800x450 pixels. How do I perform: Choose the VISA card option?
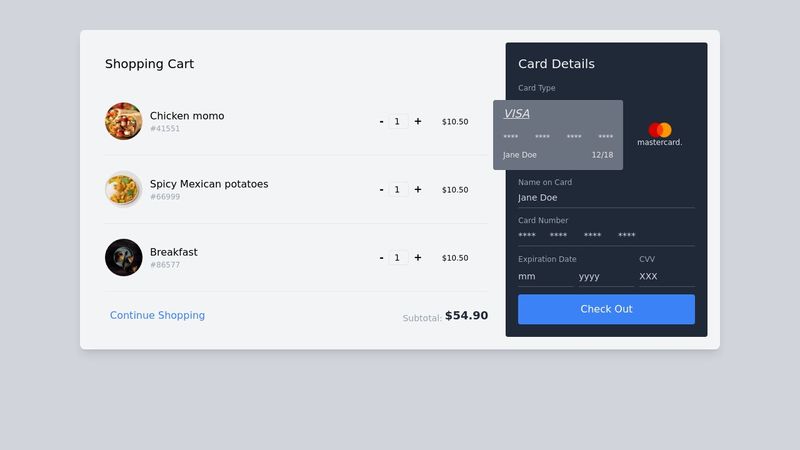(557, 134)
